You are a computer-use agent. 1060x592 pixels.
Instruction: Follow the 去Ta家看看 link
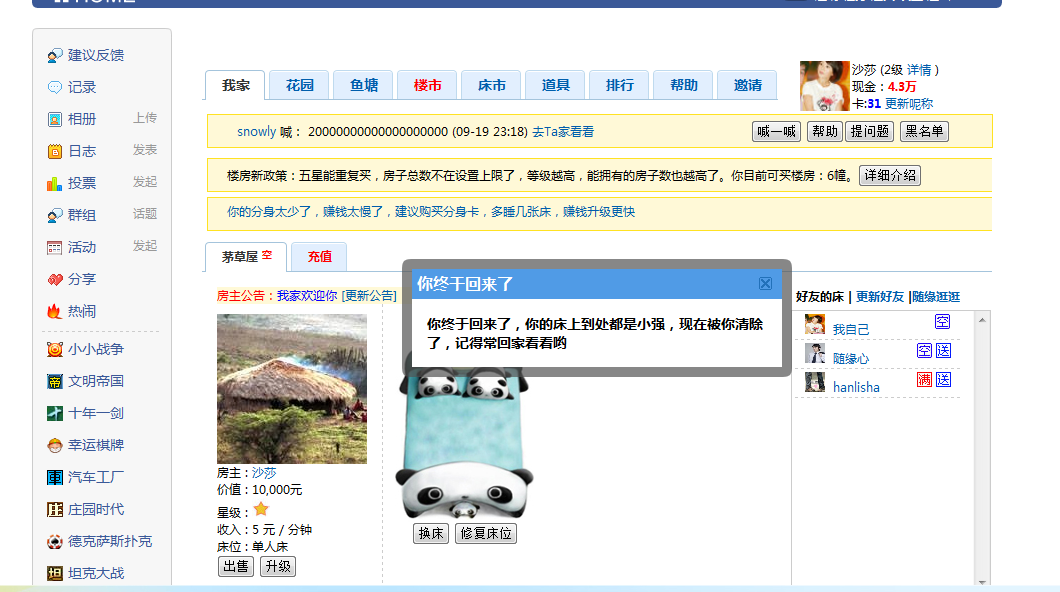562,132
